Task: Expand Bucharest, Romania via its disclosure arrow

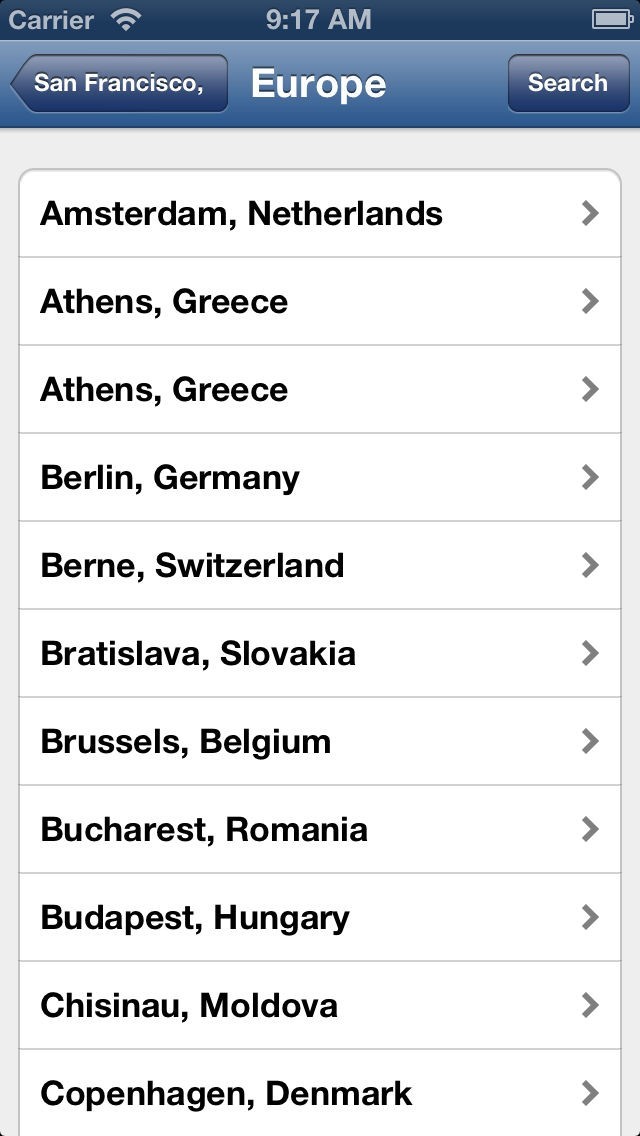Action: click(590, 829)
